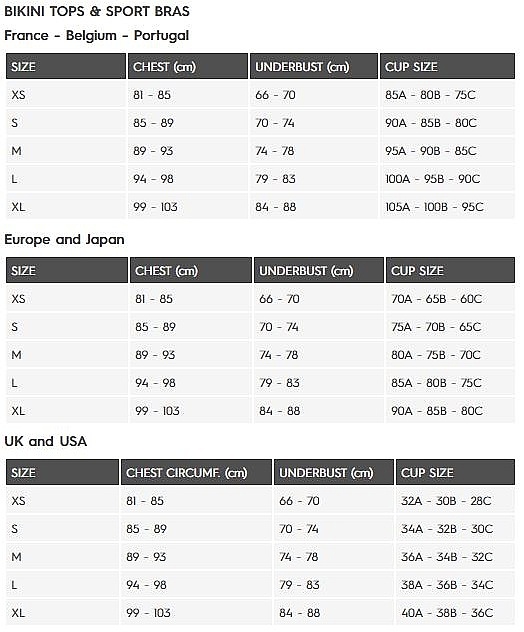Click cup size 80A - 75B - 70C
The width and height of the screenshot is (524, 632).
(436, 355)
